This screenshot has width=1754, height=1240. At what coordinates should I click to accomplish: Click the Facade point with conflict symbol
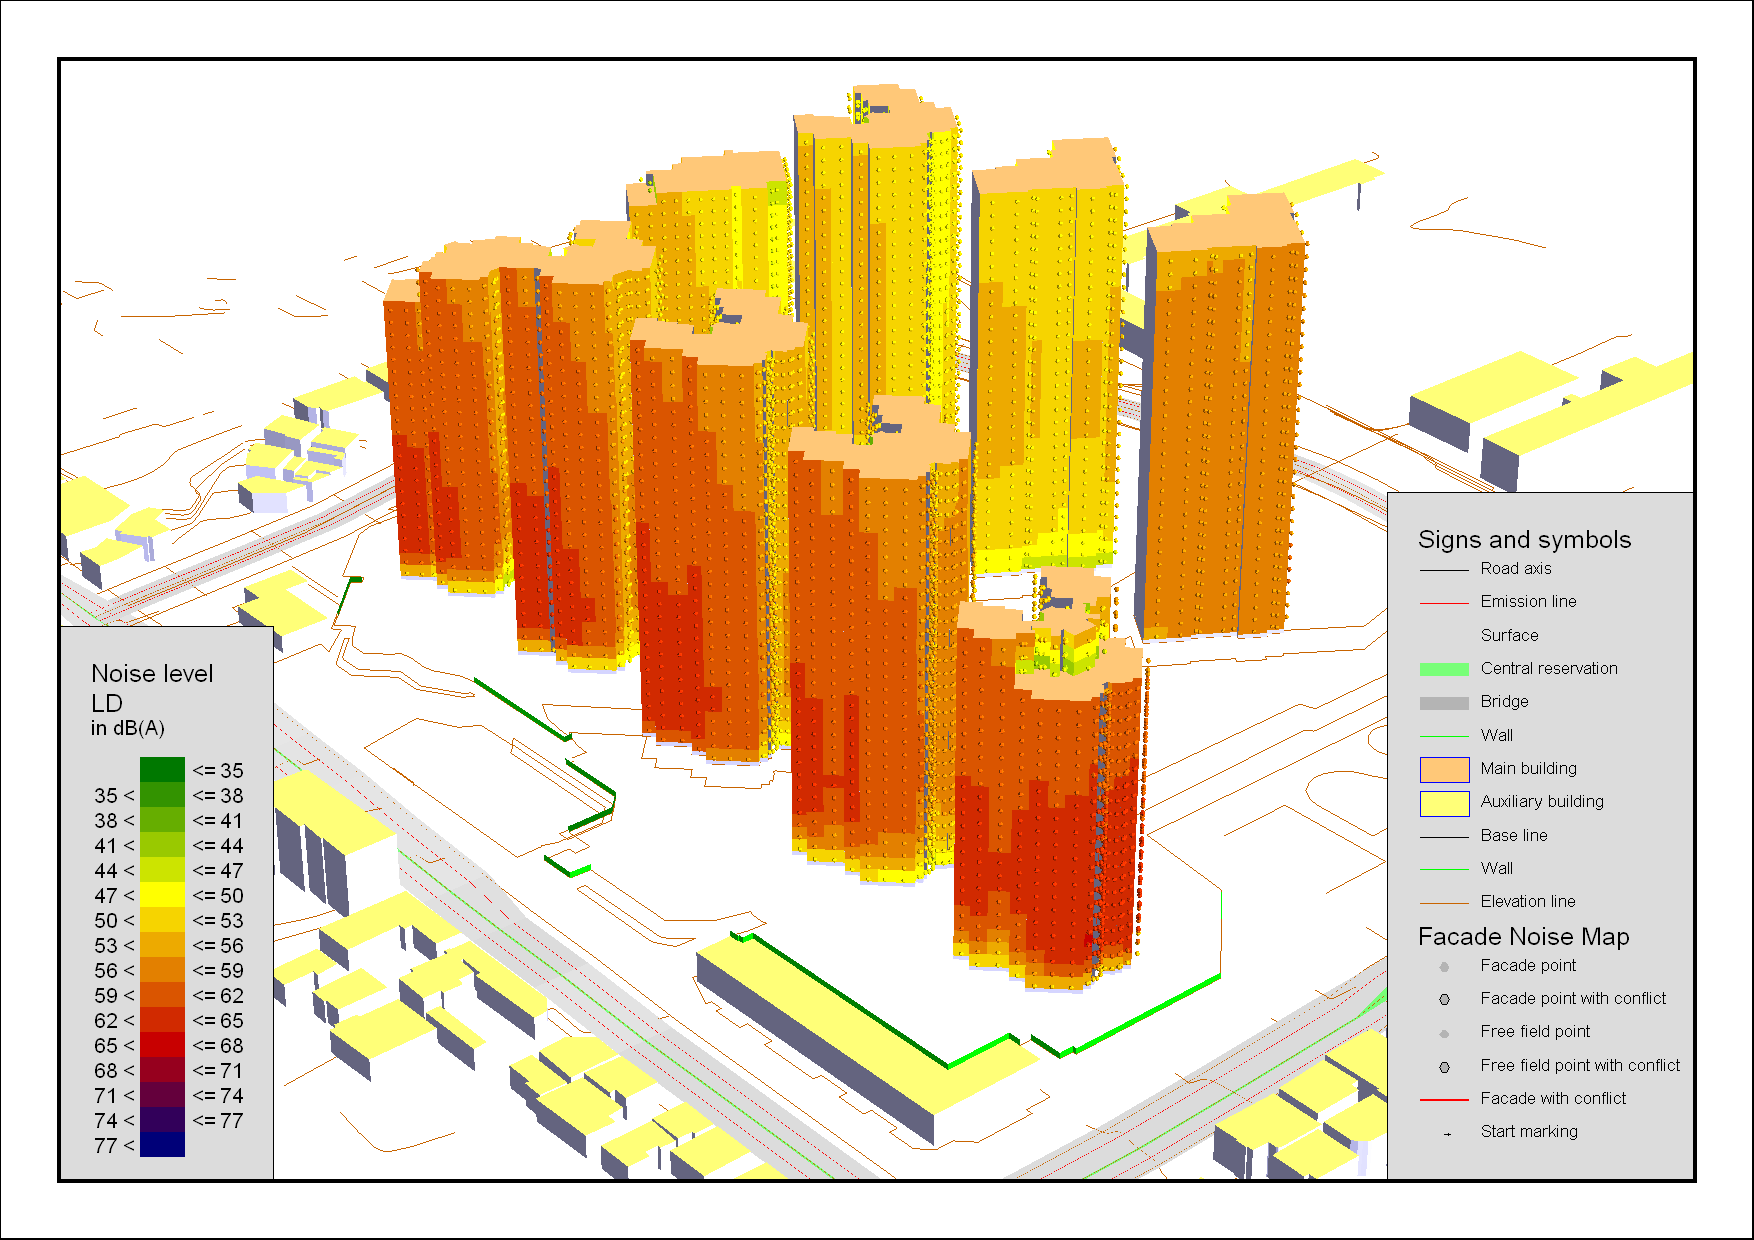[1444, 999]
